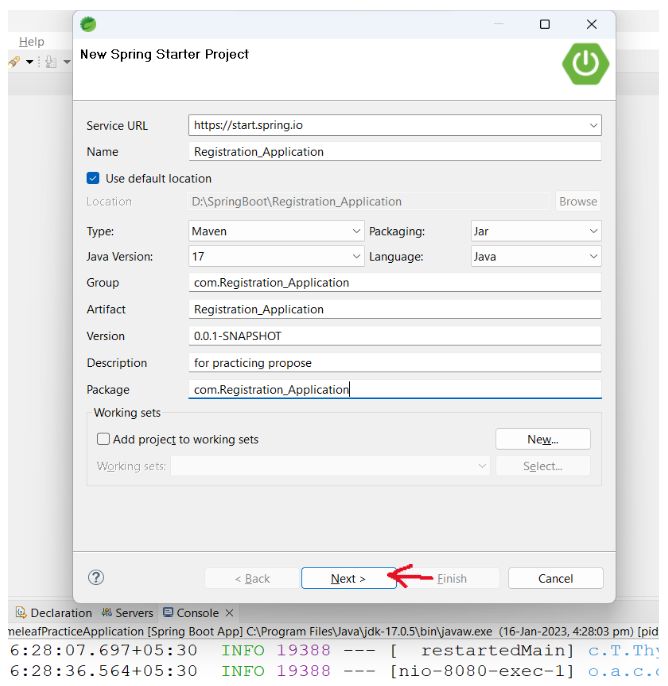This screenshot has width=668, height=686.
Task: Click the New... working set button
Action: (x=543, y=439)
